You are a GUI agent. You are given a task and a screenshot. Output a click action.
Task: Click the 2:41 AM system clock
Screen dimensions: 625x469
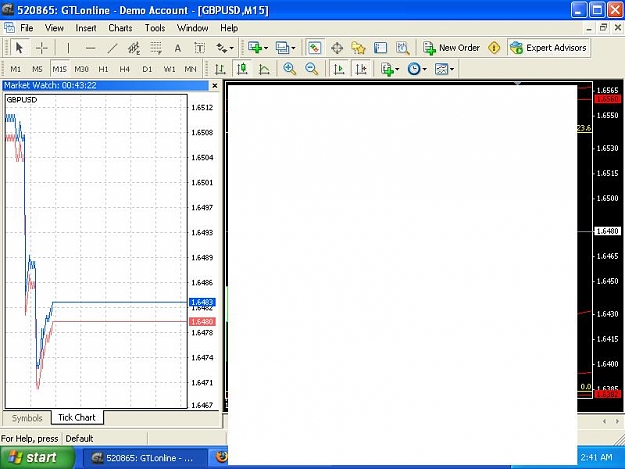(596, 457)
